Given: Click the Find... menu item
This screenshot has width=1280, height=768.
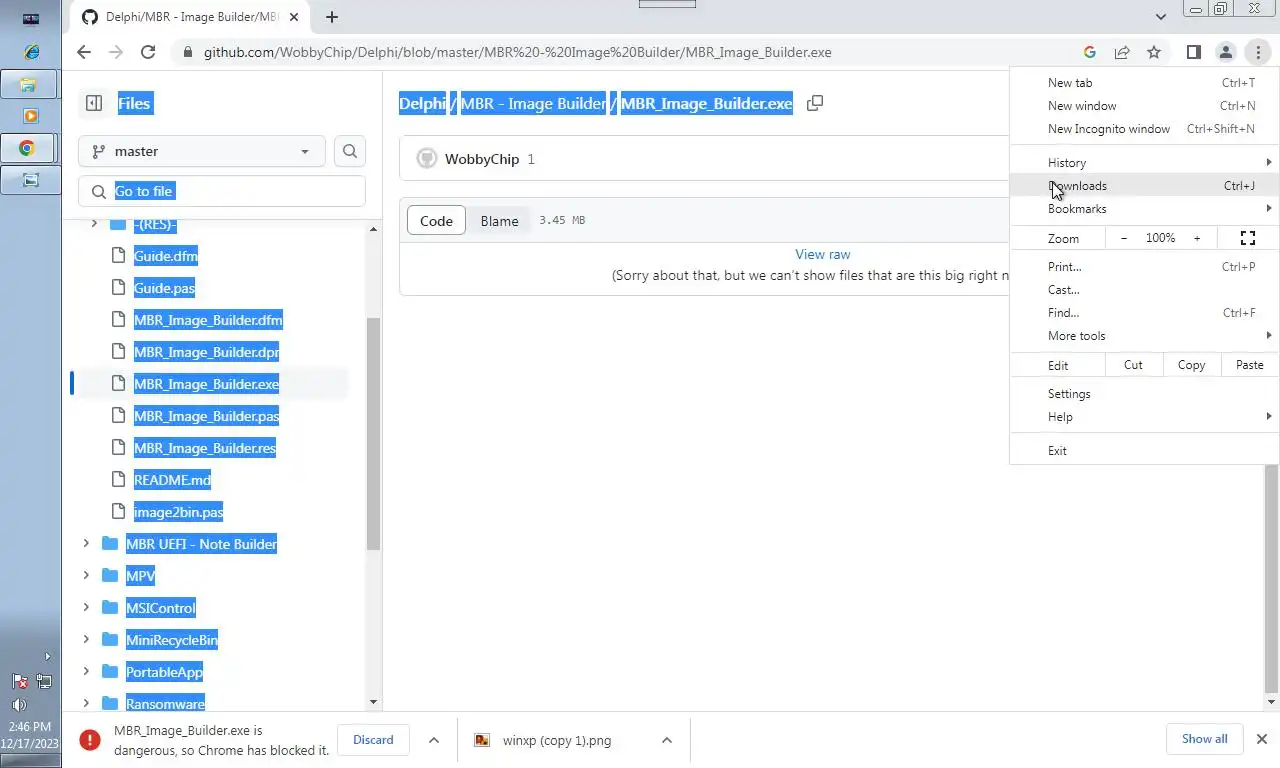Looking at the screenshot, I should 1144,313.
